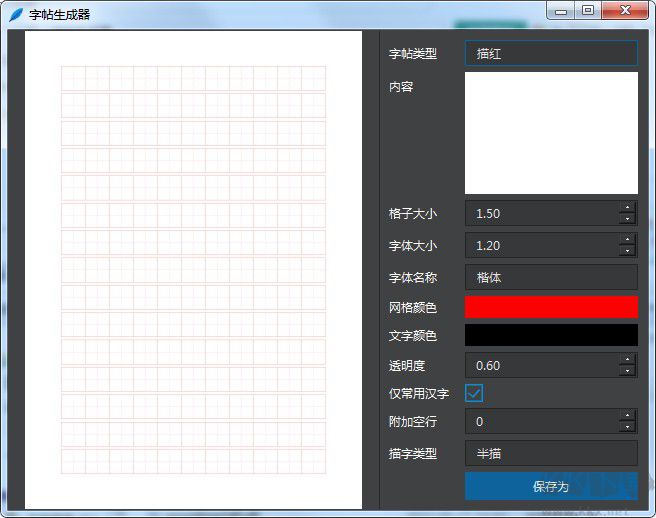Uncheck the 仅常用汉字 checkbox

[x=474, y=393]
